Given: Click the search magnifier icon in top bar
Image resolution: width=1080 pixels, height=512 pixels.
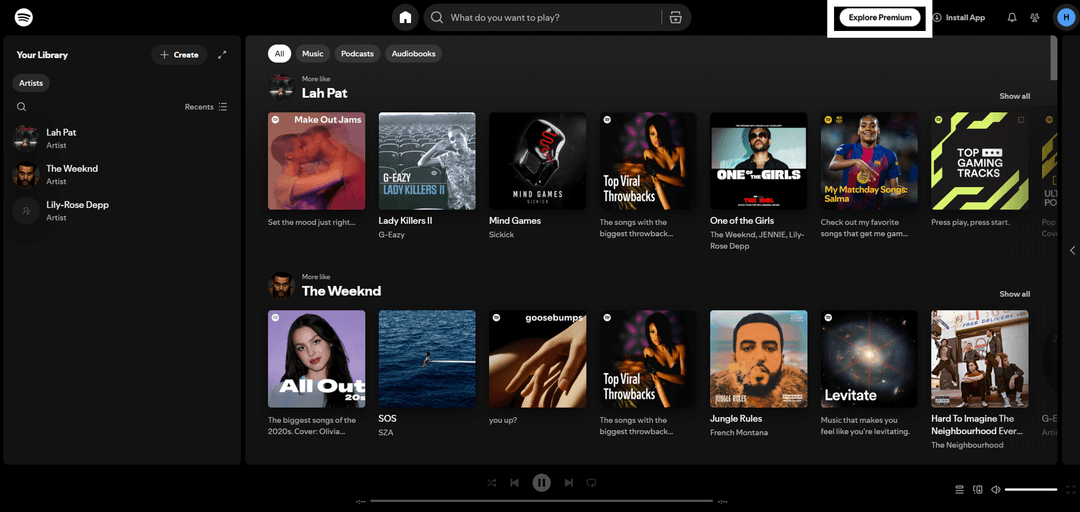Looking at the screenshot, I should (437, 18).
